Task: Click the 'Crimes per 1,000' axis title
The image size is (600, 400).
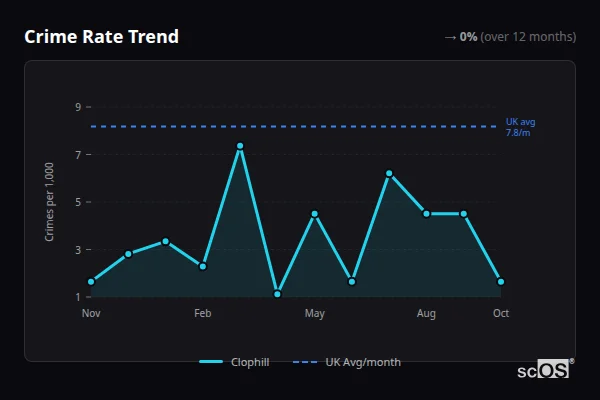Action: tap(49, 202)
